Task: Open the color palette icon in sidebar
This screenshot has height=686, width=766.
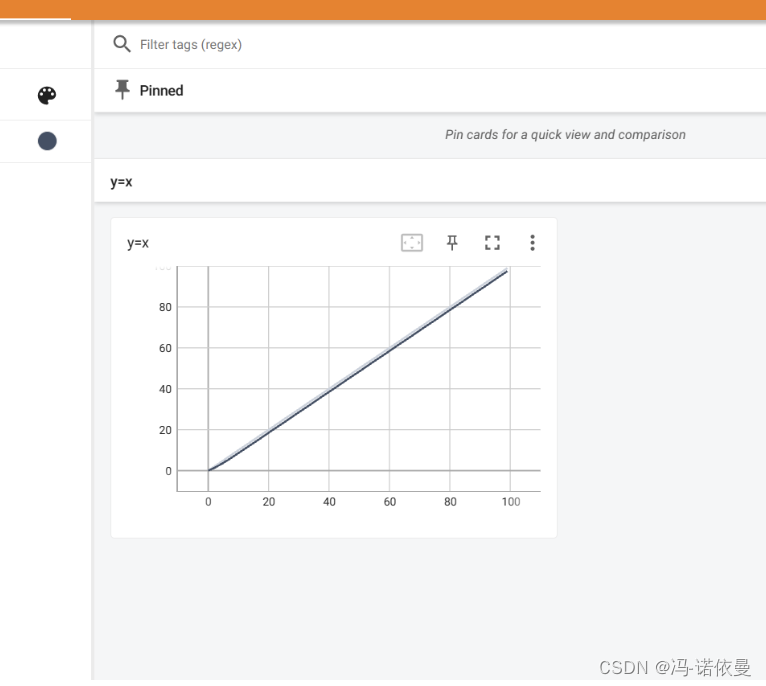Action: (x=47, y=95)
